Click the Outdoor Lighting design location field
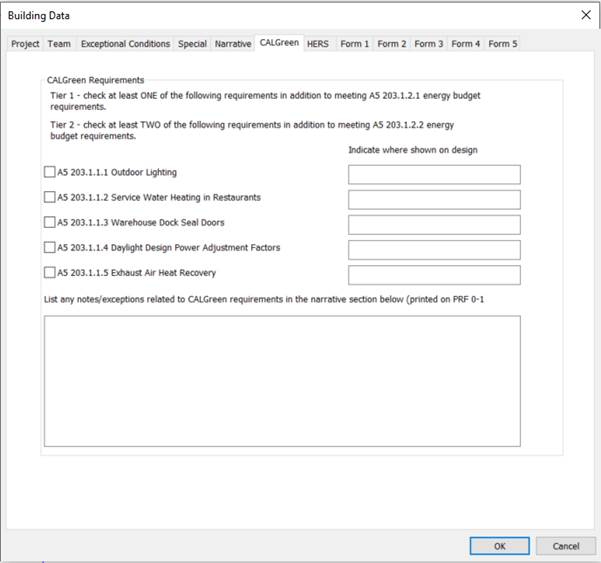This screenshot has height=563, width=601. coord(434,175)
